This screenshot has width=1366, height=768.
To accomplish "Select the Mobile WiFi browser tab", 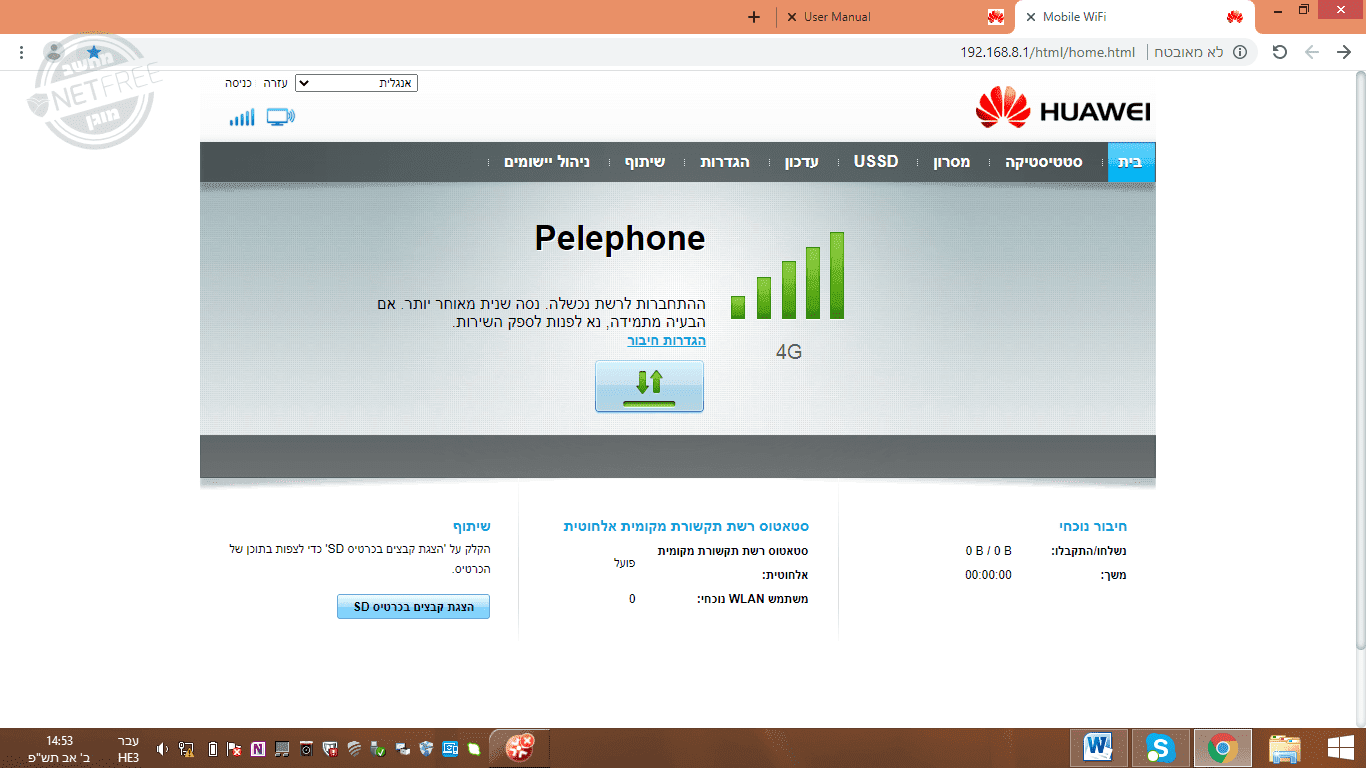I will click(1134, 17).
